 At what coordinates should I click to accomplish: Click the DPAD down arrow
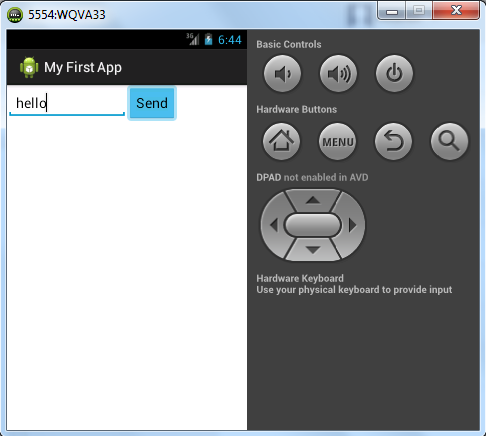(x=313, y=250)
